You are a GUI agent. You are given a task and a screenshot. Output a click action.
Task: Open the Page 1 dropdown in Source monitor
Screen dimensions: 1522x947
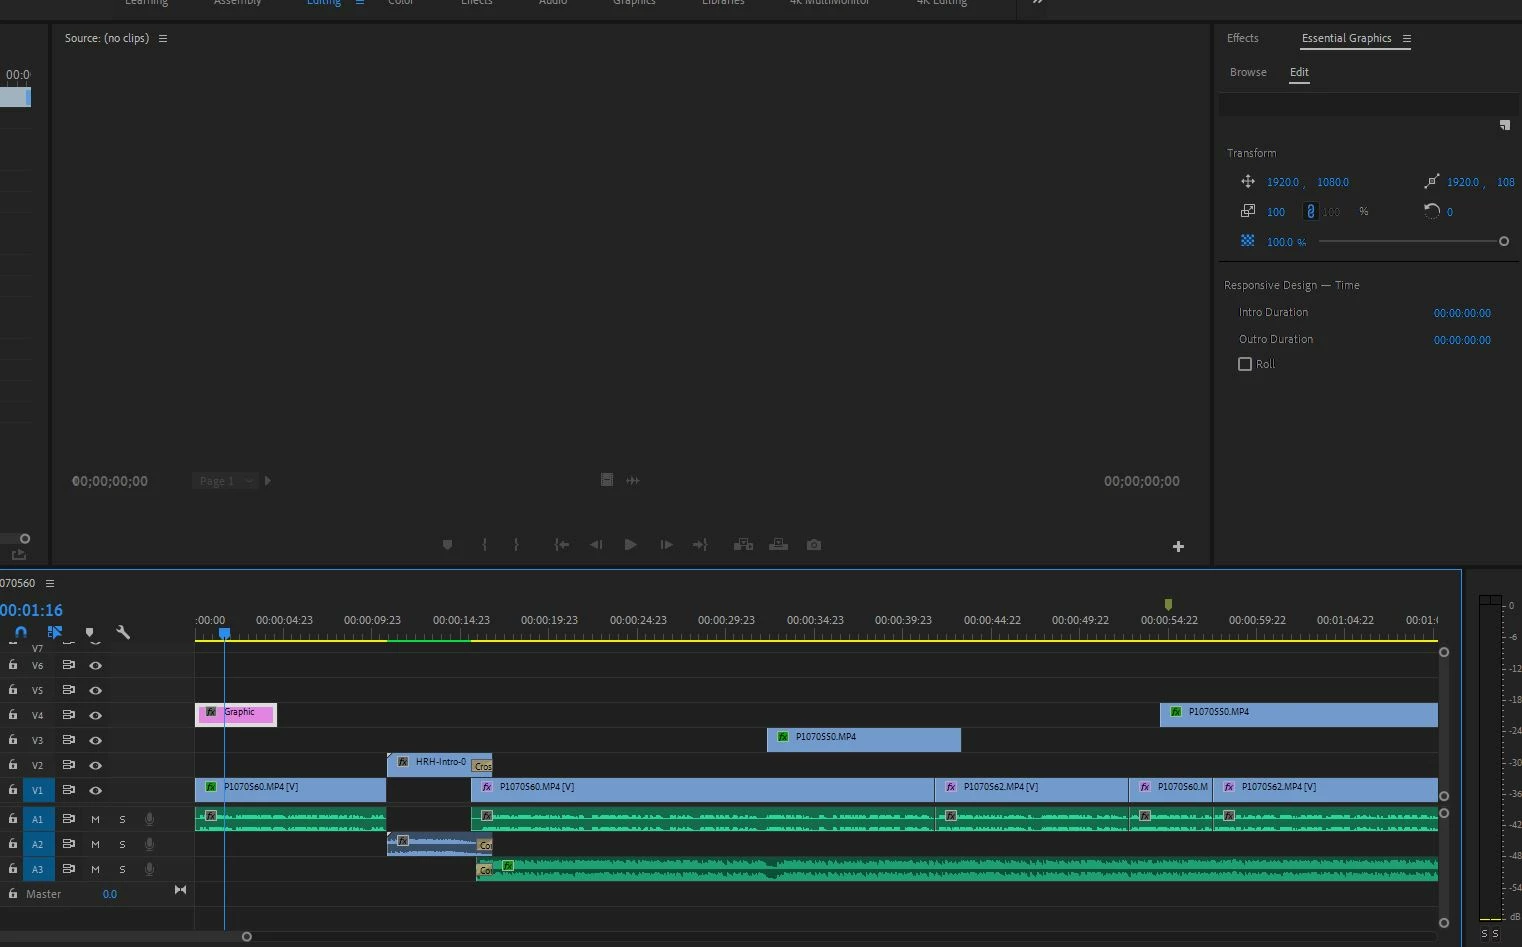click(225, 481)
